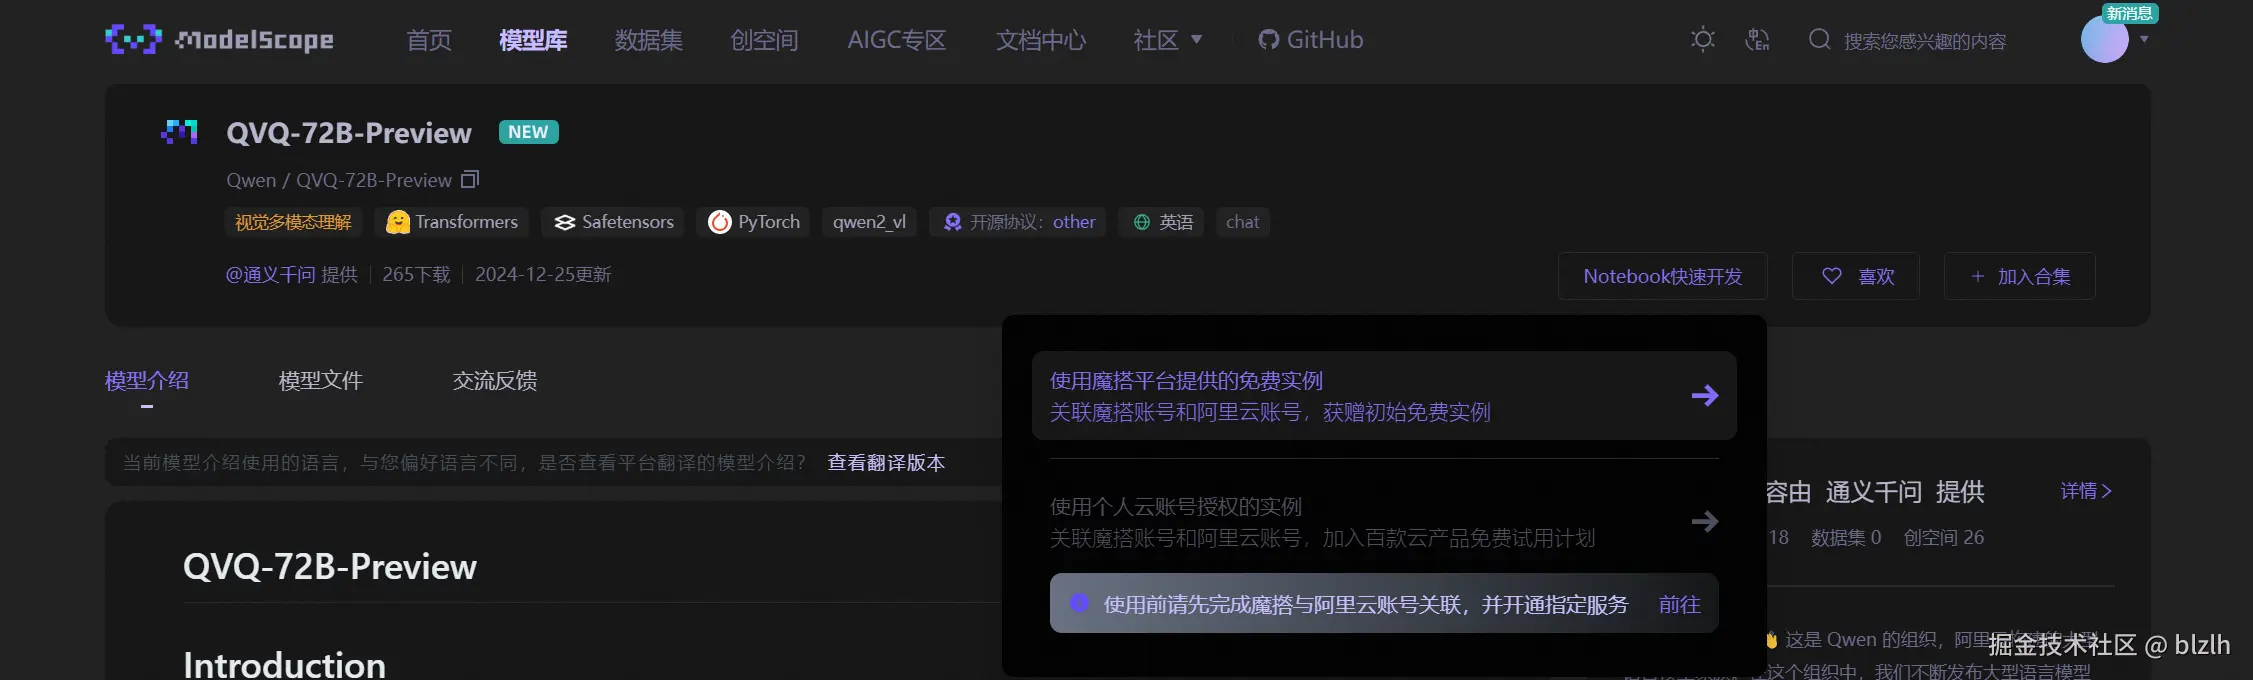Click Notebook快速开发 button
Screen dimensions: 2253x680
[1663, 276]
